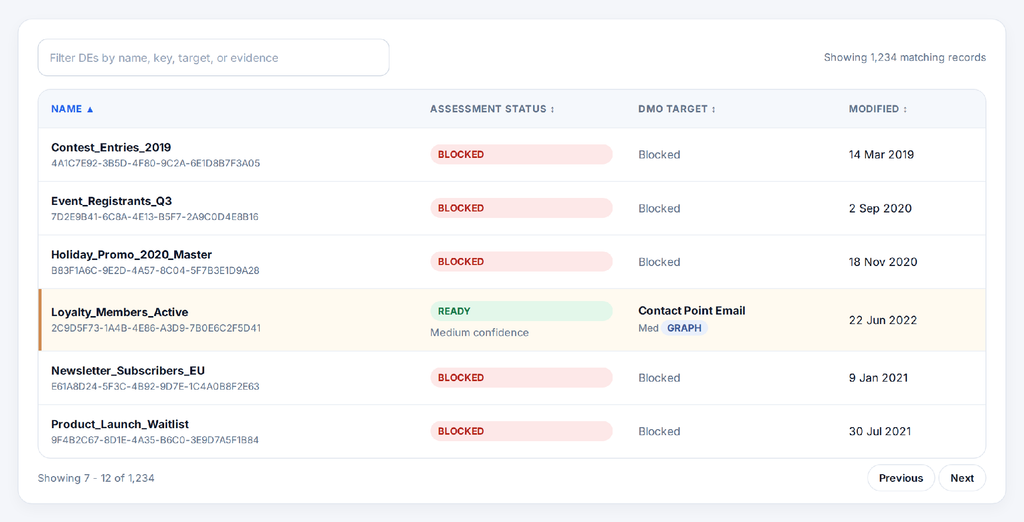Sort by DMO TARGET column header

[x=677, y=109]
